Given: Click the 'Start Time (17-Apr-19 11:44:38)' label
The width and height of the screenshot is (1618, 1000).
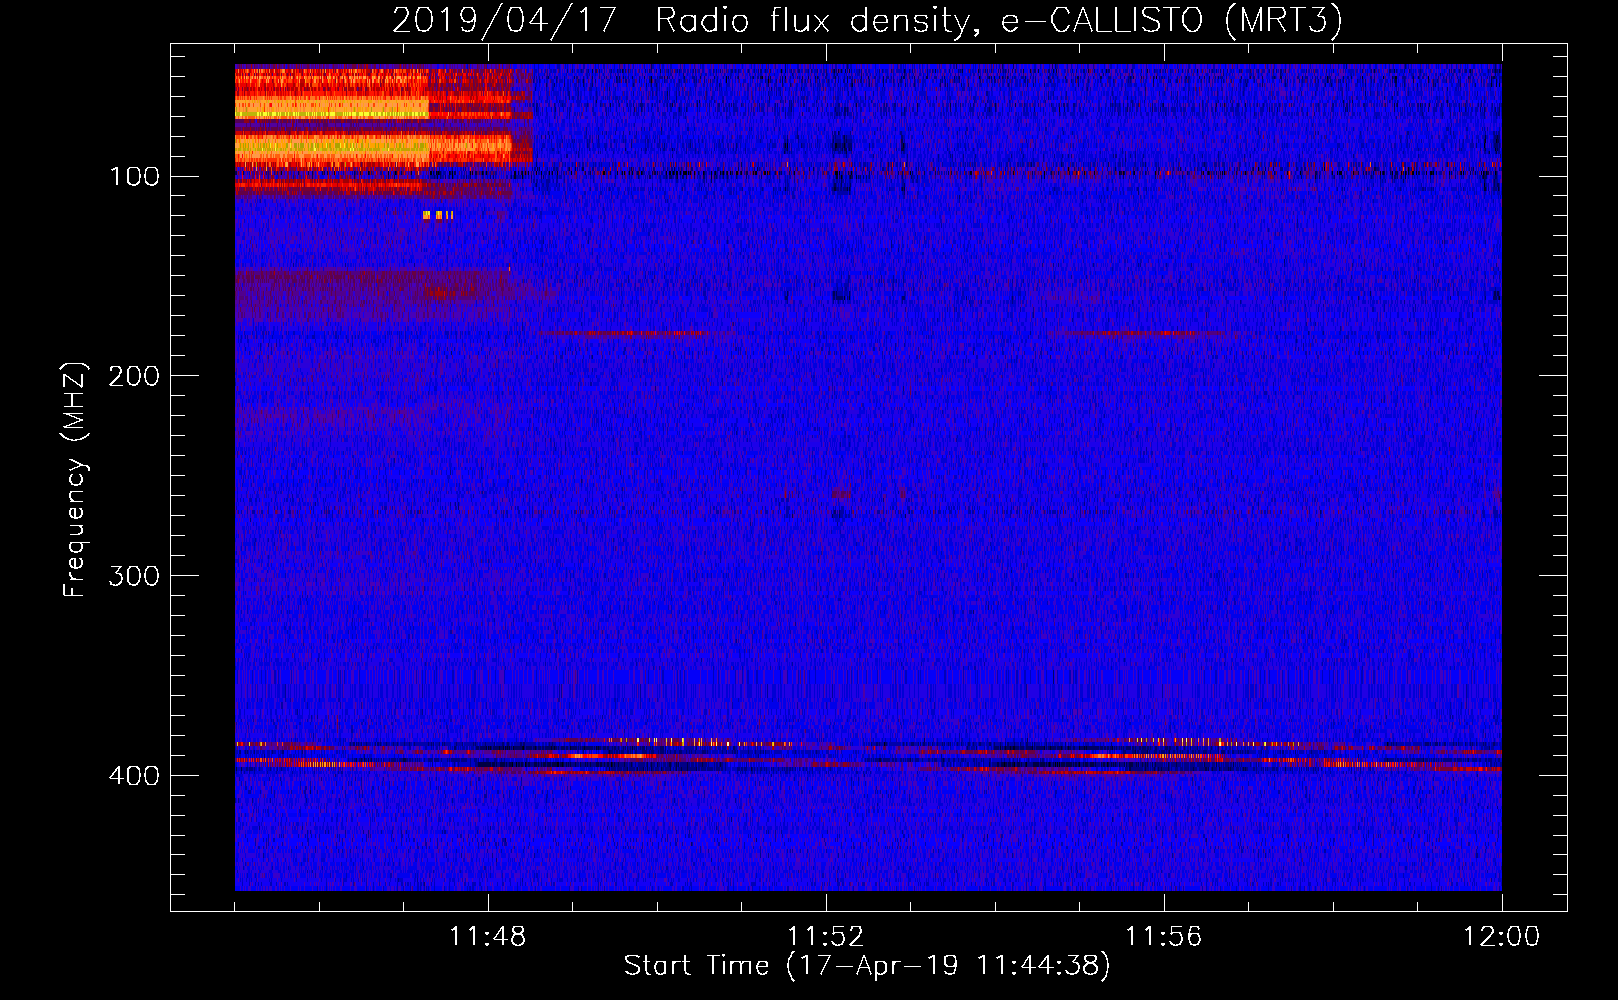Looking at the screenshot, I should click(x=867, y=966).
